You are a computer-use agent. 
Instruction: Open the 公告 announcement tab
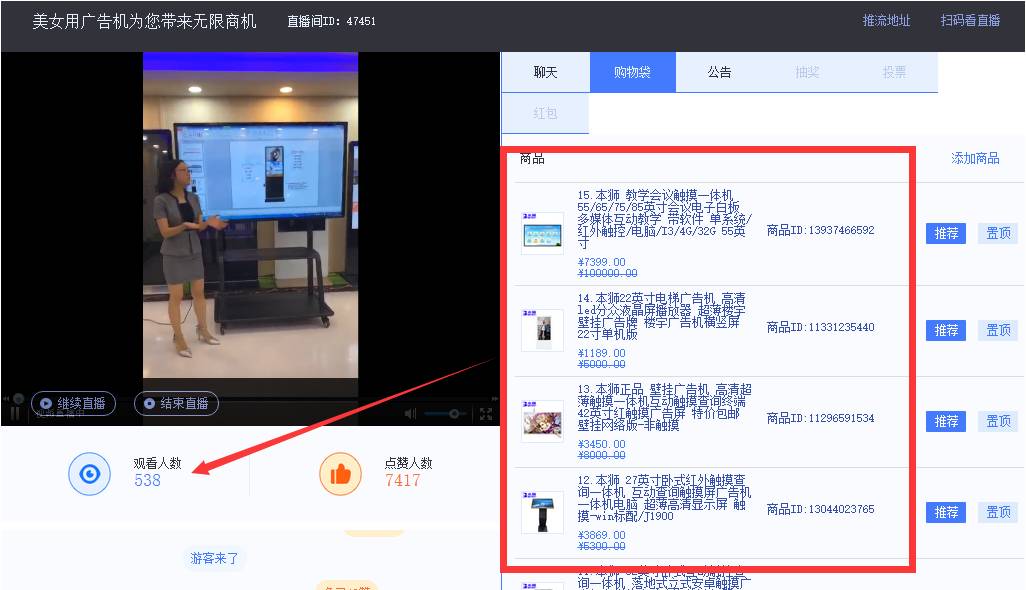pyautogui.click(x=719, y=71)
